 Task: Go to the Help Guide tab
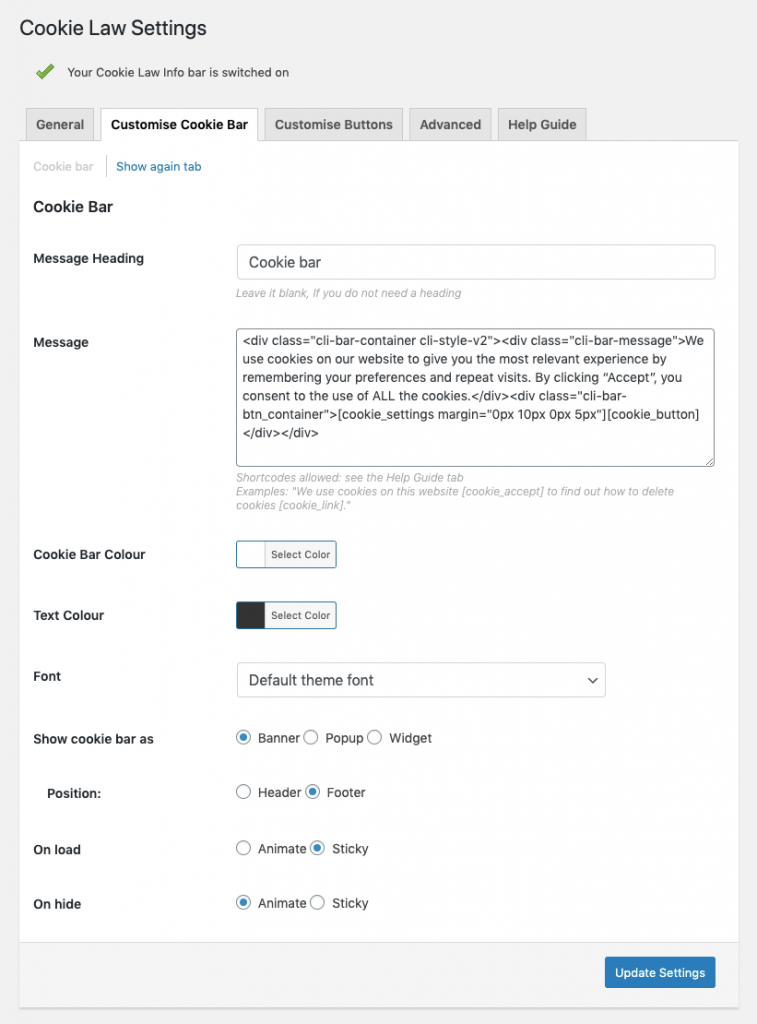click(x=542, y=124)
